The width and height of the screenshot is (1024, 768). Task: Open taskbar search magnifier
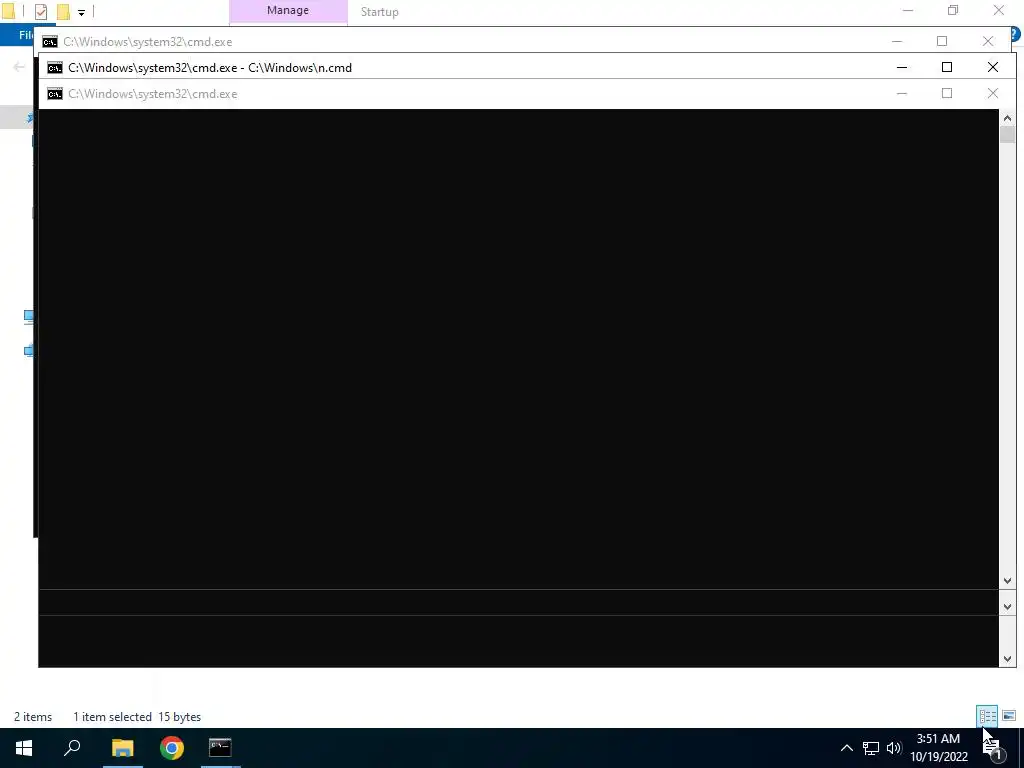(x=72, y=748)
